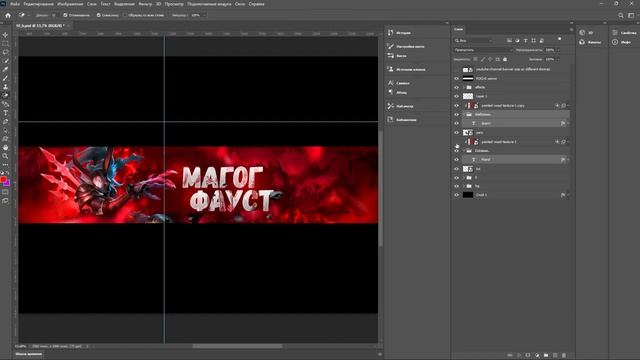
Task: Hide the bg group layer
Action: click(457, 186)
